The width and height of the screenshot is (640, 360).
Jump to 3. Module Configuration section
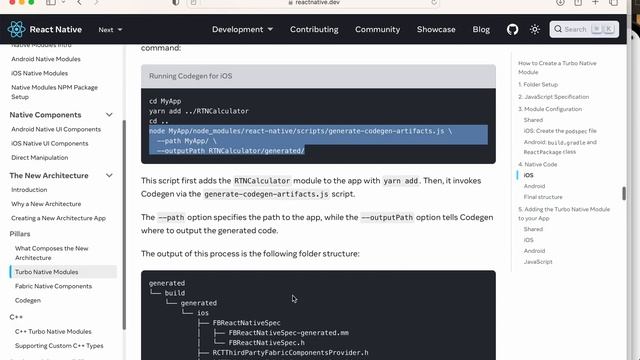click(x=550, y=109)
